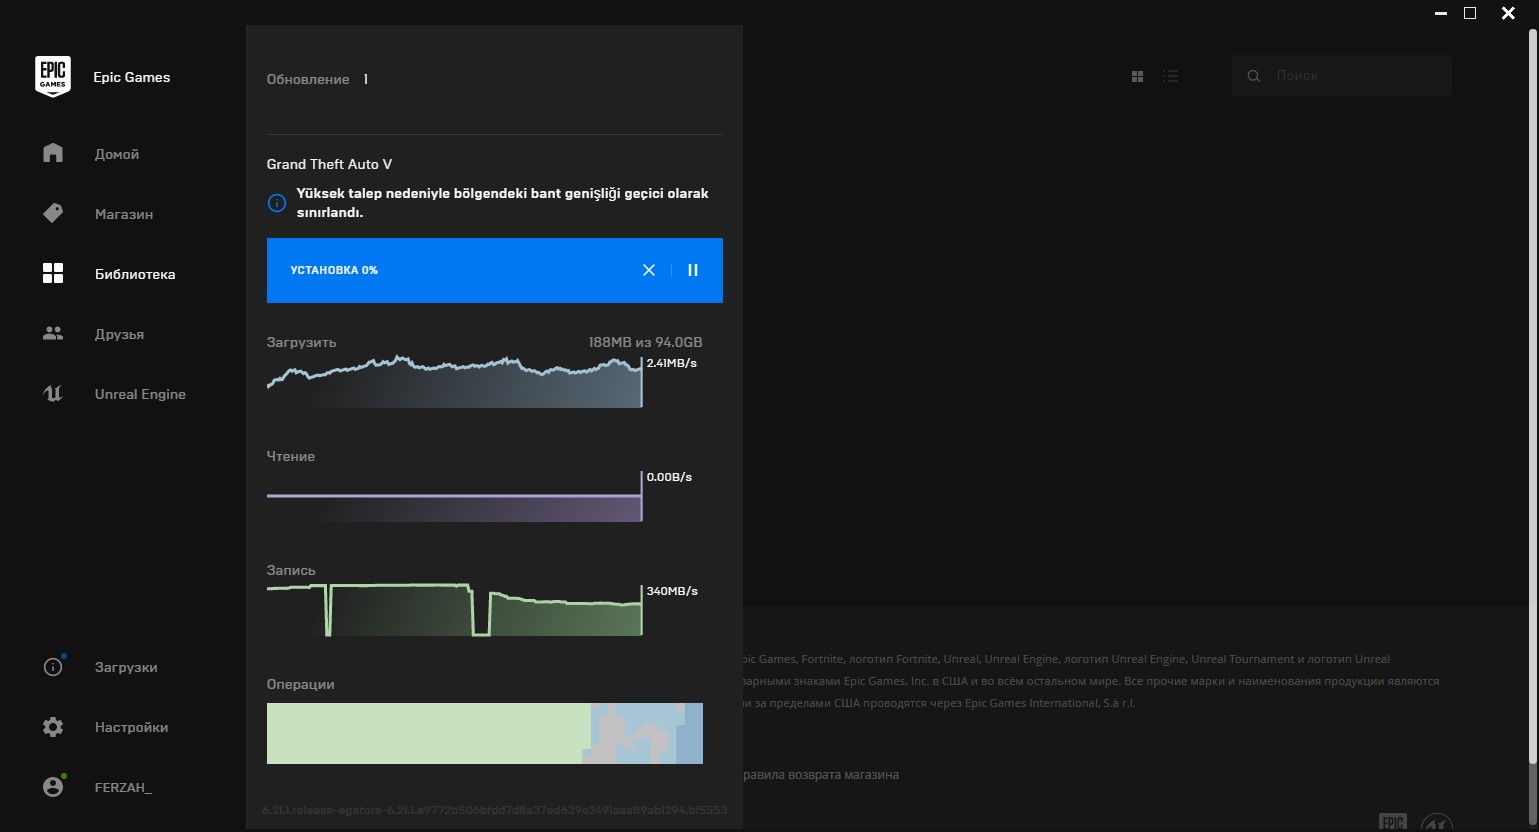The height and width of the screenshot is (832, 1539).
Task: Click the search magnifier icon
Action: [x=1253, y=76]
